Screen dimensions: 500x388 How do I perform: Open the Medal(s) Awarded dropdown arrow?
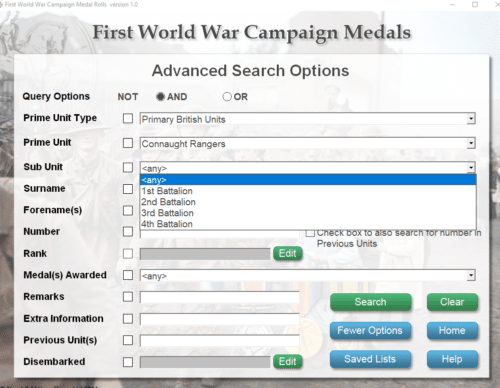[471, 276]
